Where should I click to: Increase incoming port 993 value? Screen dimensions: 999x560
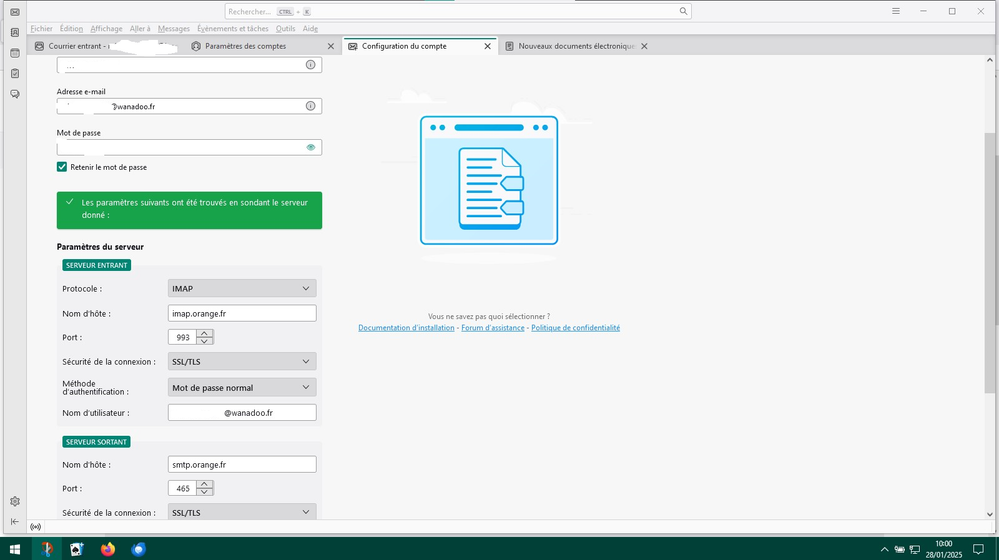[x=205, y=333]
